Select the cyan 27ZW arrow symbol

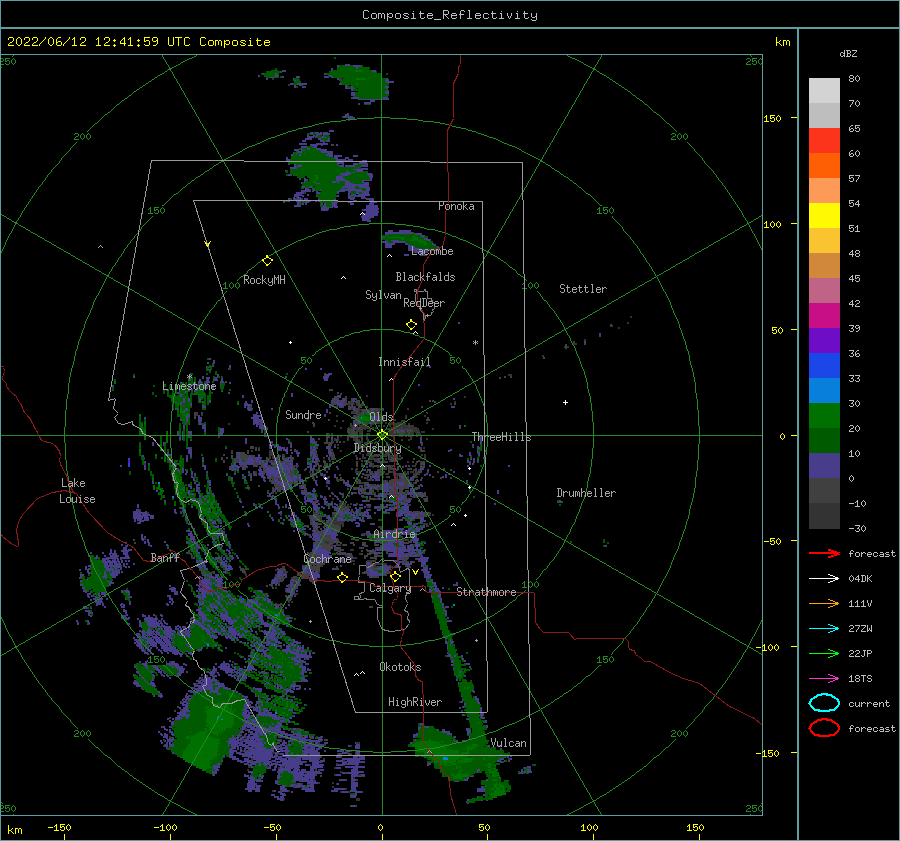(x=824, y=629)
